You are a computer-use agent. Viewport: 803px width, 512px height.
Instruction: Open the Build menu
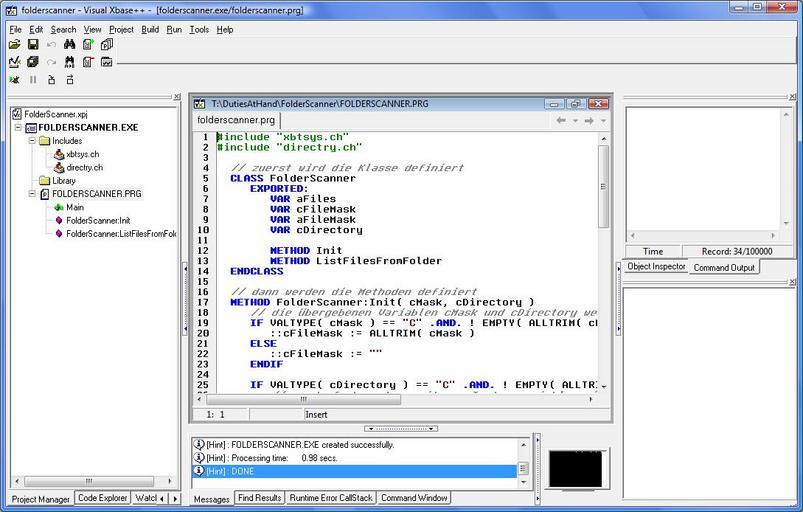tap(150, 29)
